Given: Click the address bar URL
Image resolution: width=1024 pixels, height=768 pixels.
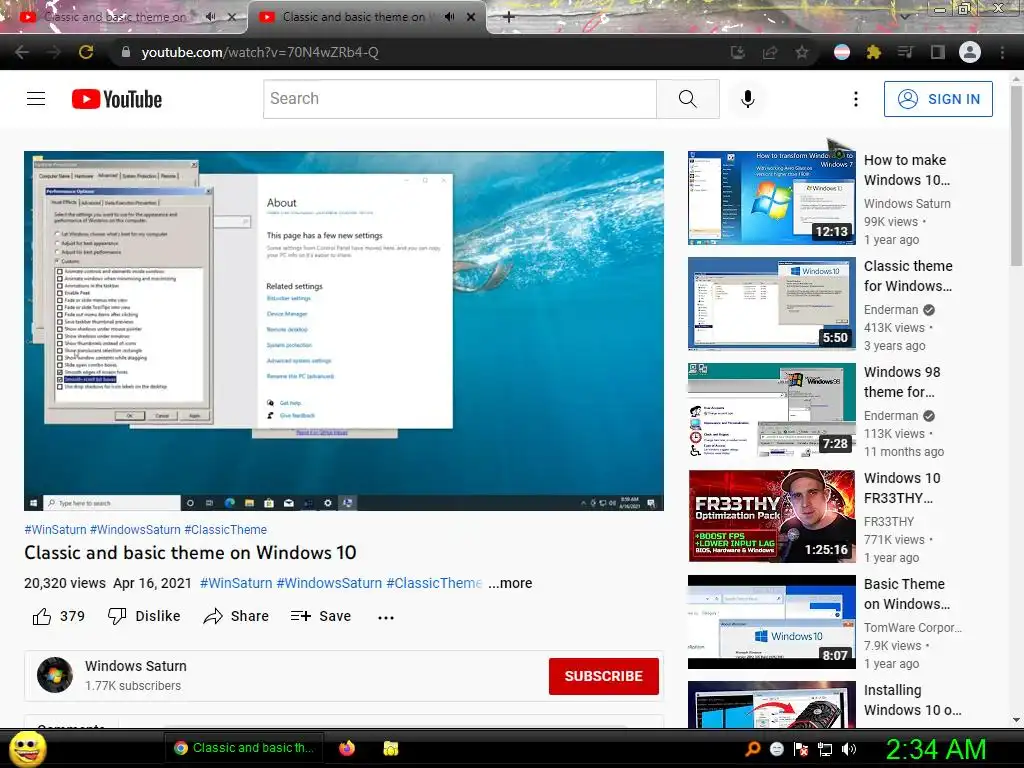Looking at the screenshot, I should (x=260, y=52).
